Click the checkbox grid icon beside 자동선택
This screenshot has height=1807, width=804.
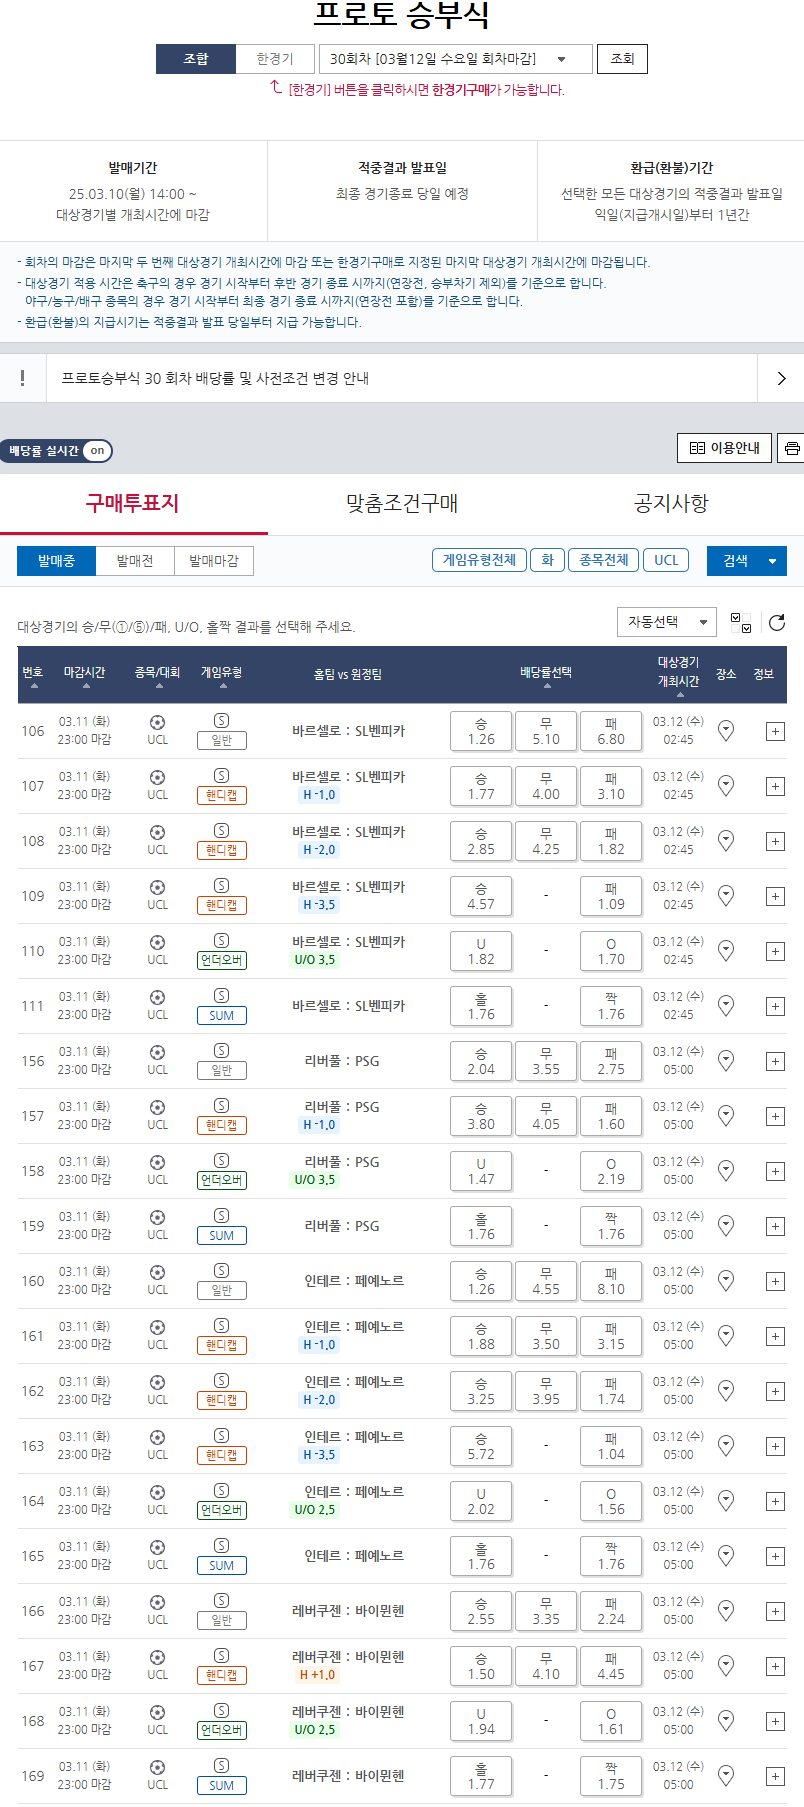741,623
